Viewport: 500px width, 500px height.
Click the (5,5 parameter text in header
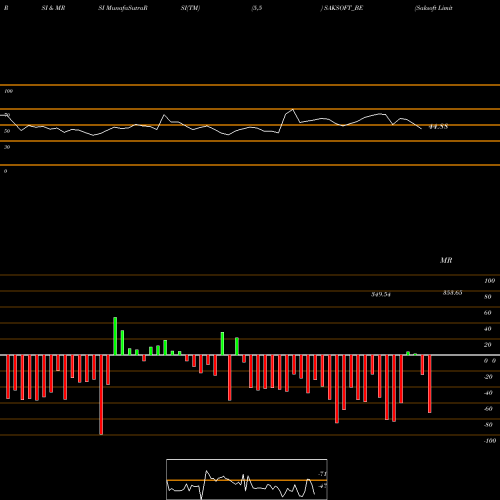[257, 8]
